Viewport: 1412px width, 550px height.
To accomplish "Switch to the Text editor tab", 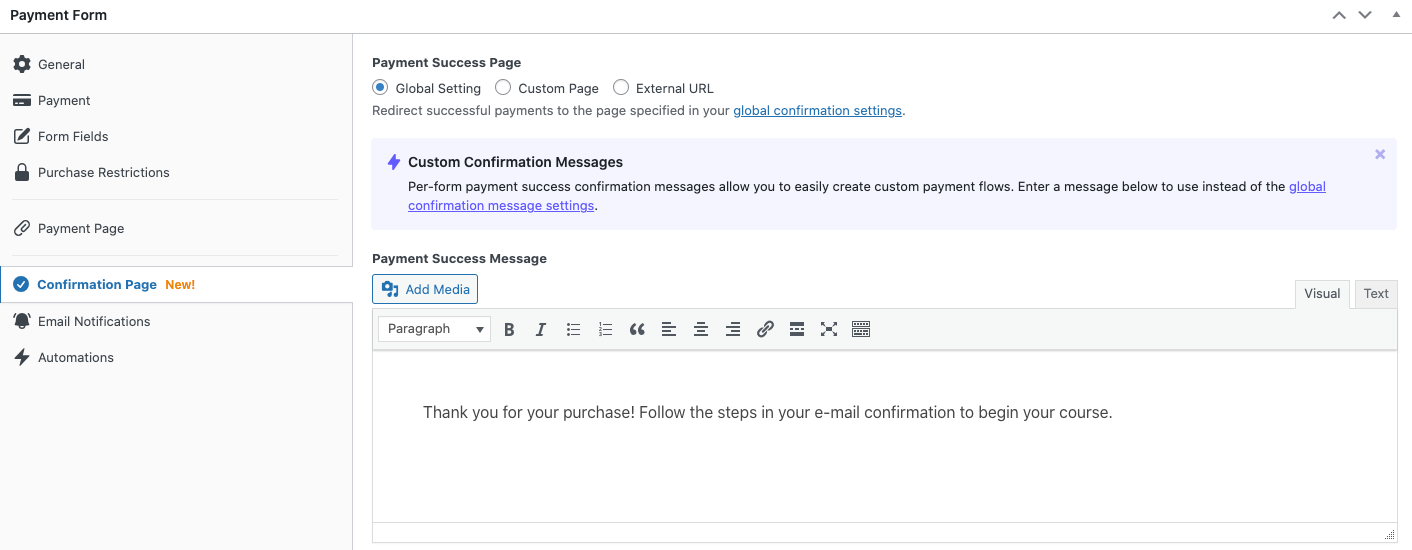I will [x=1376, y=294].
